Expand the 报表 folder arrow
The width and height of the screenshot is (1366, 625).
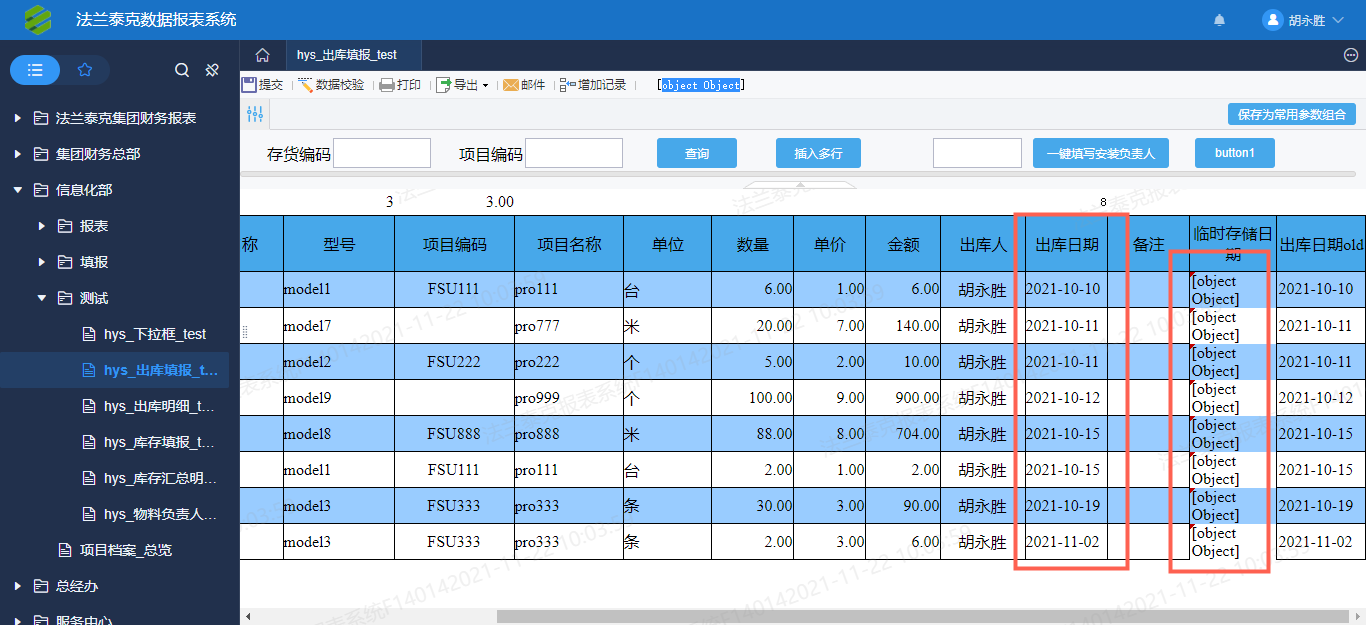[41, 226]
